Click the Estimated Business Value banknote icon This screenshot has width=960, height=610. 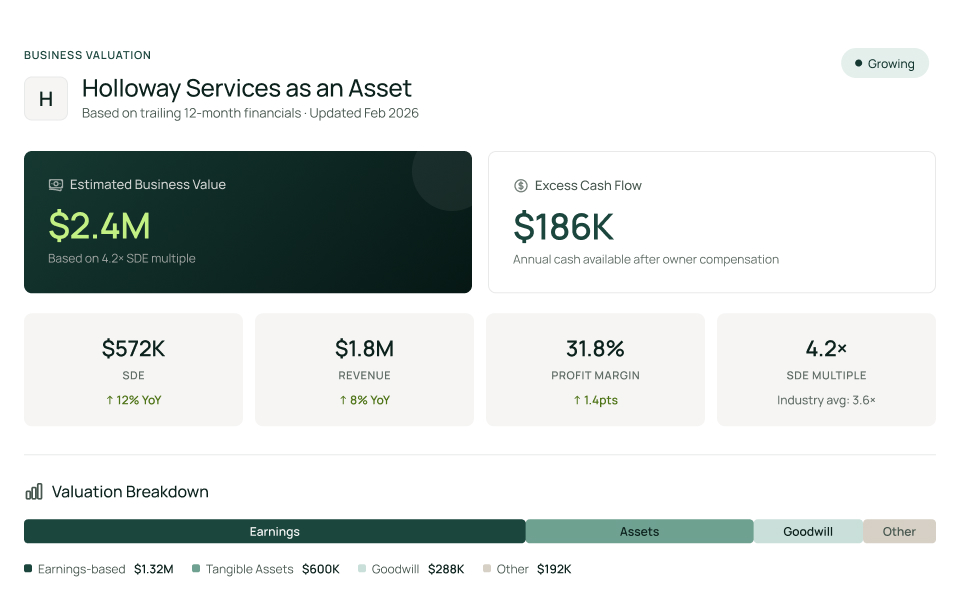(56, 185)
